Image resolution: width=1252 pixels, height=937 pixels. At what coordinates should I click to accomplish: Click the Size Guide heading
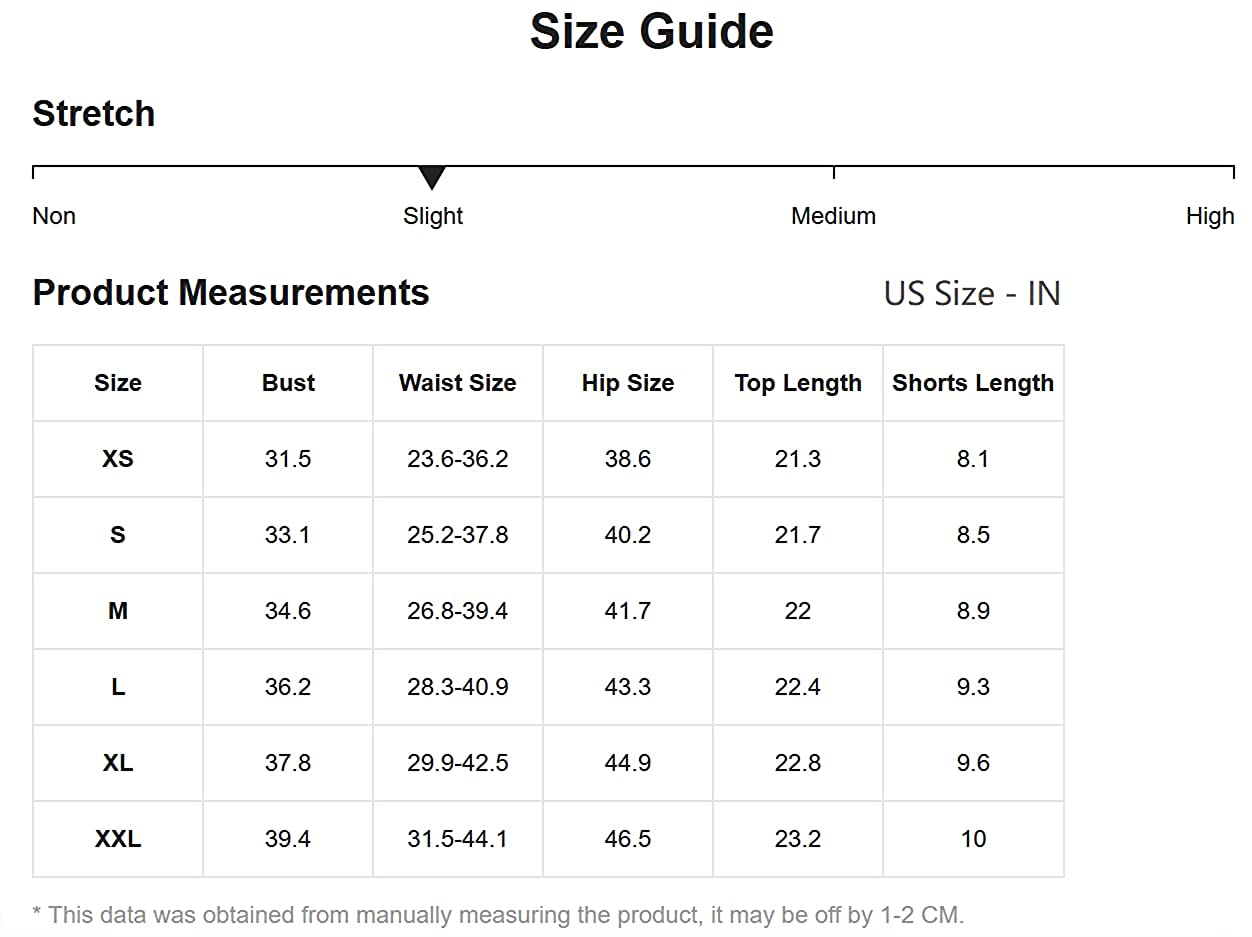[x=651, y=31]
